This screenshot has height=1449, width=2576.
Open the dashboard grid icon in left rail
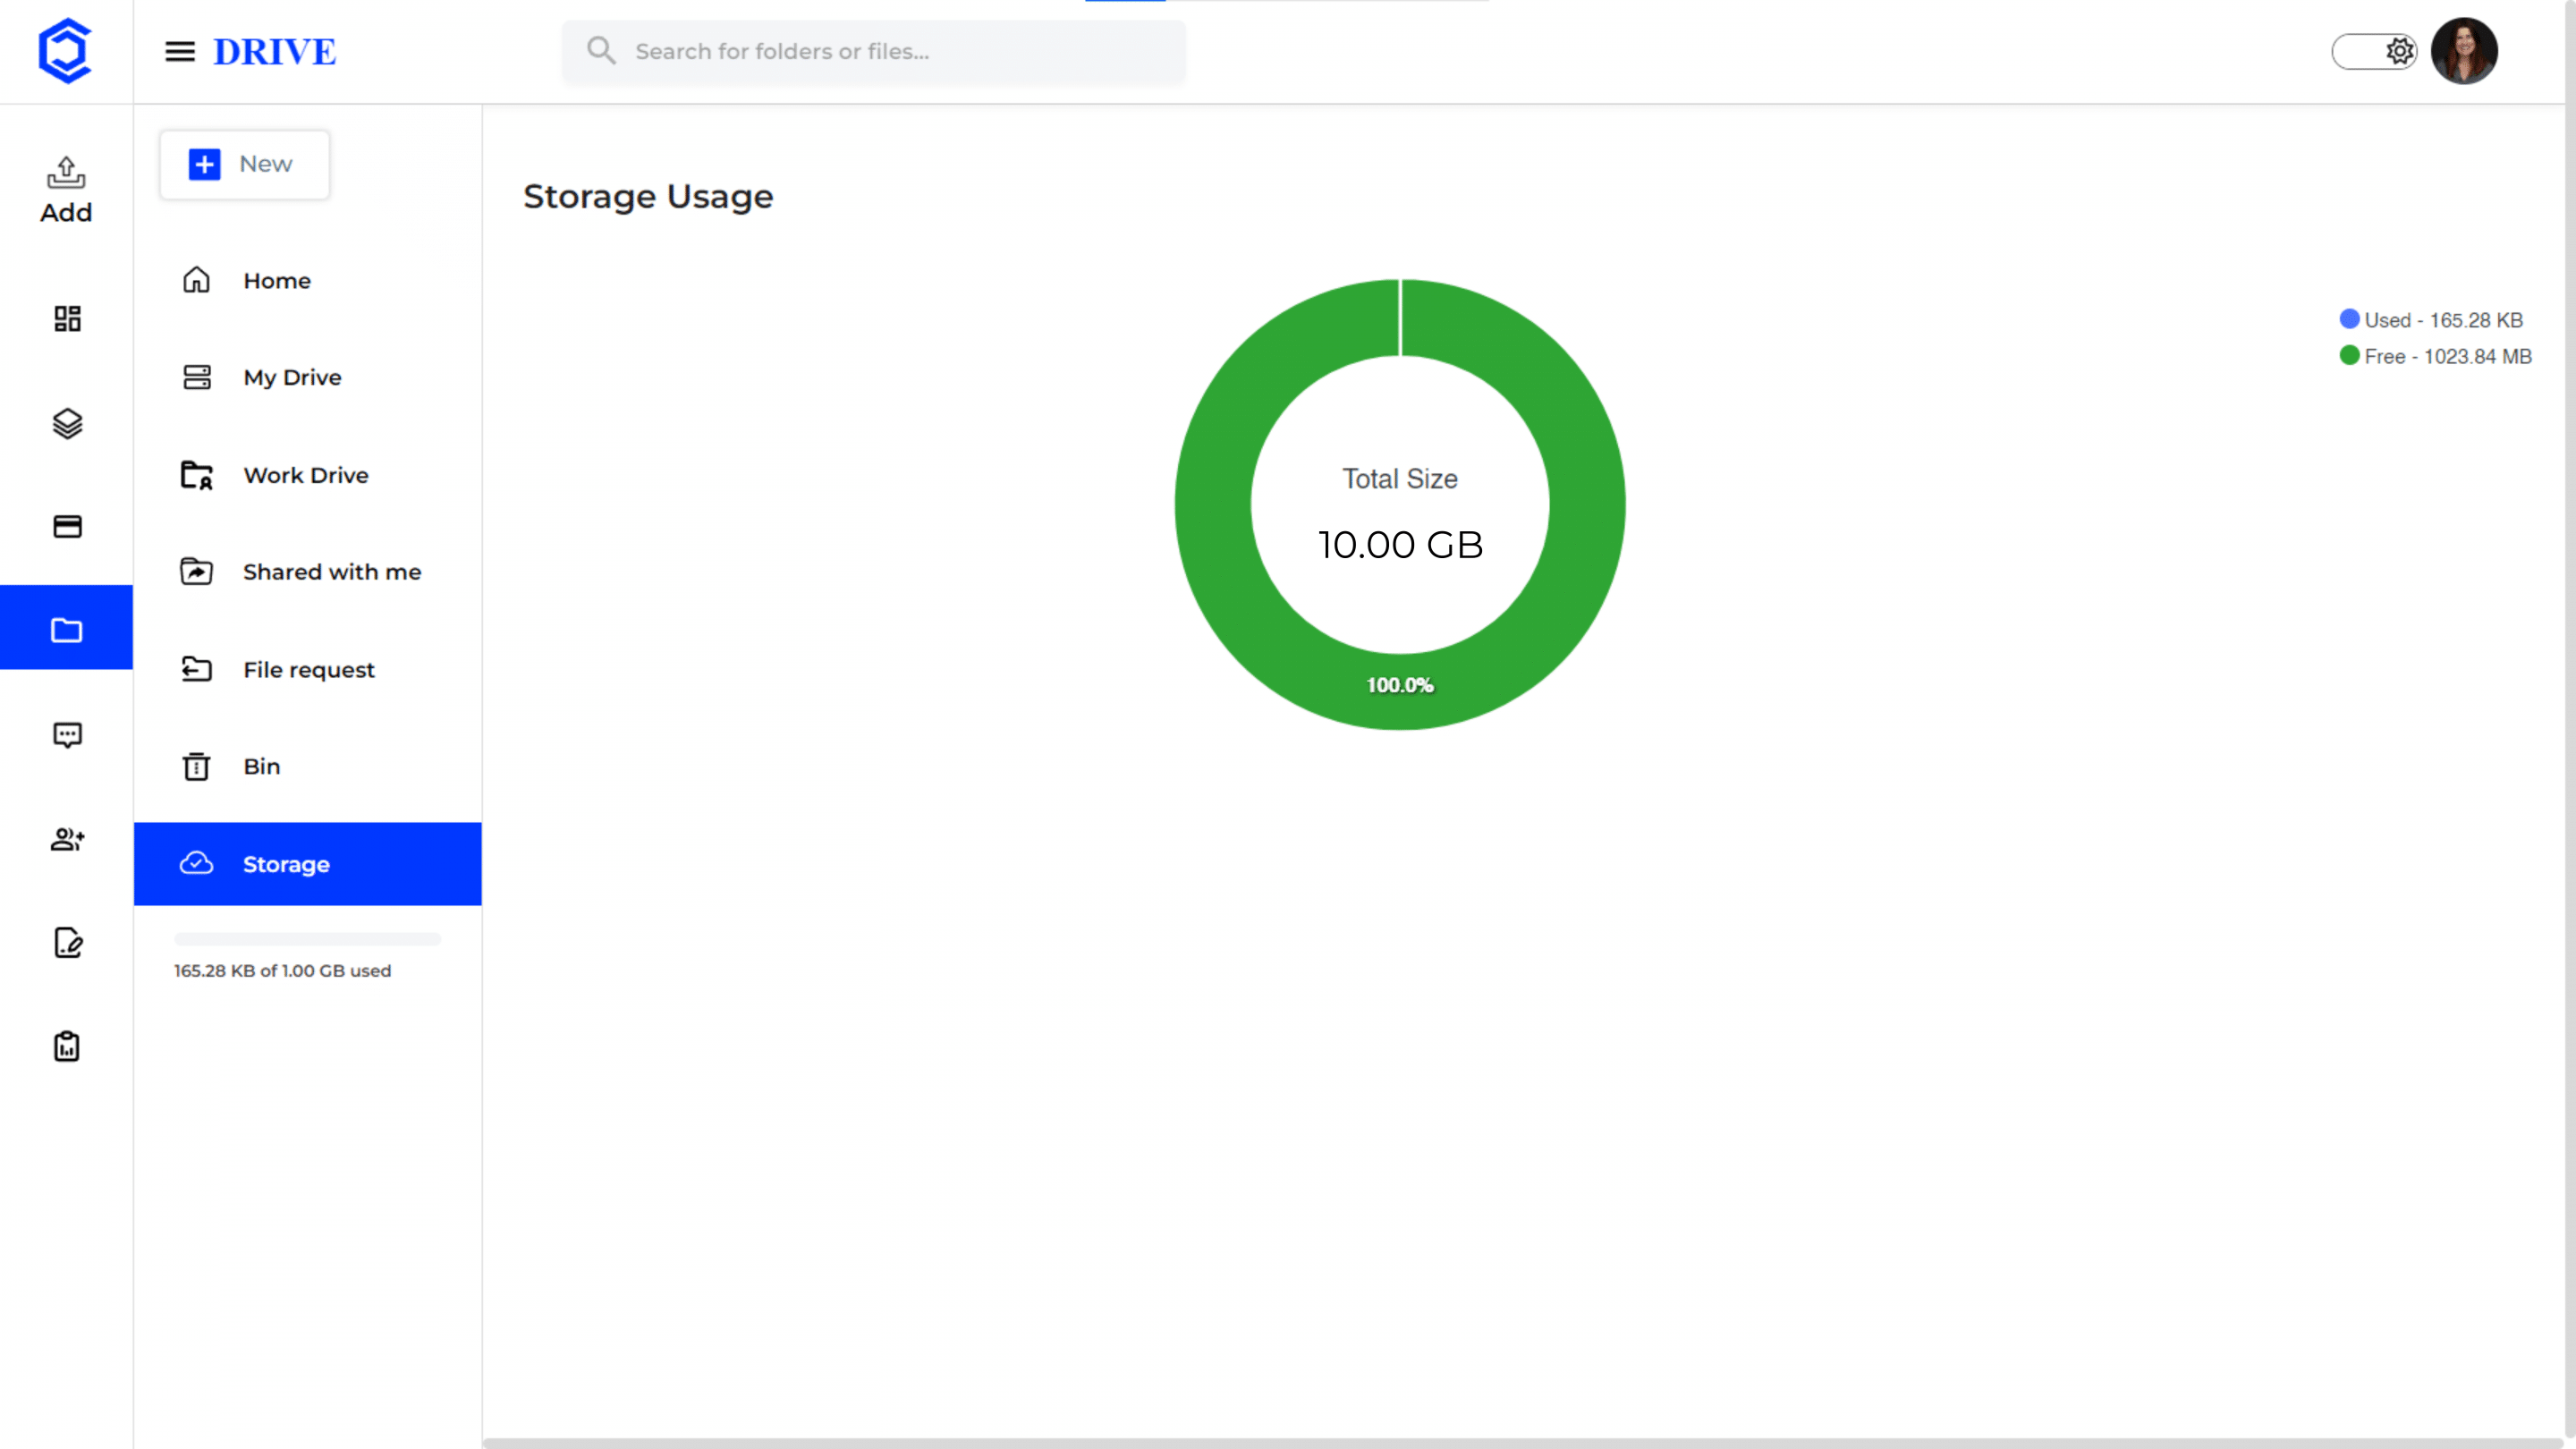(67, 319)
